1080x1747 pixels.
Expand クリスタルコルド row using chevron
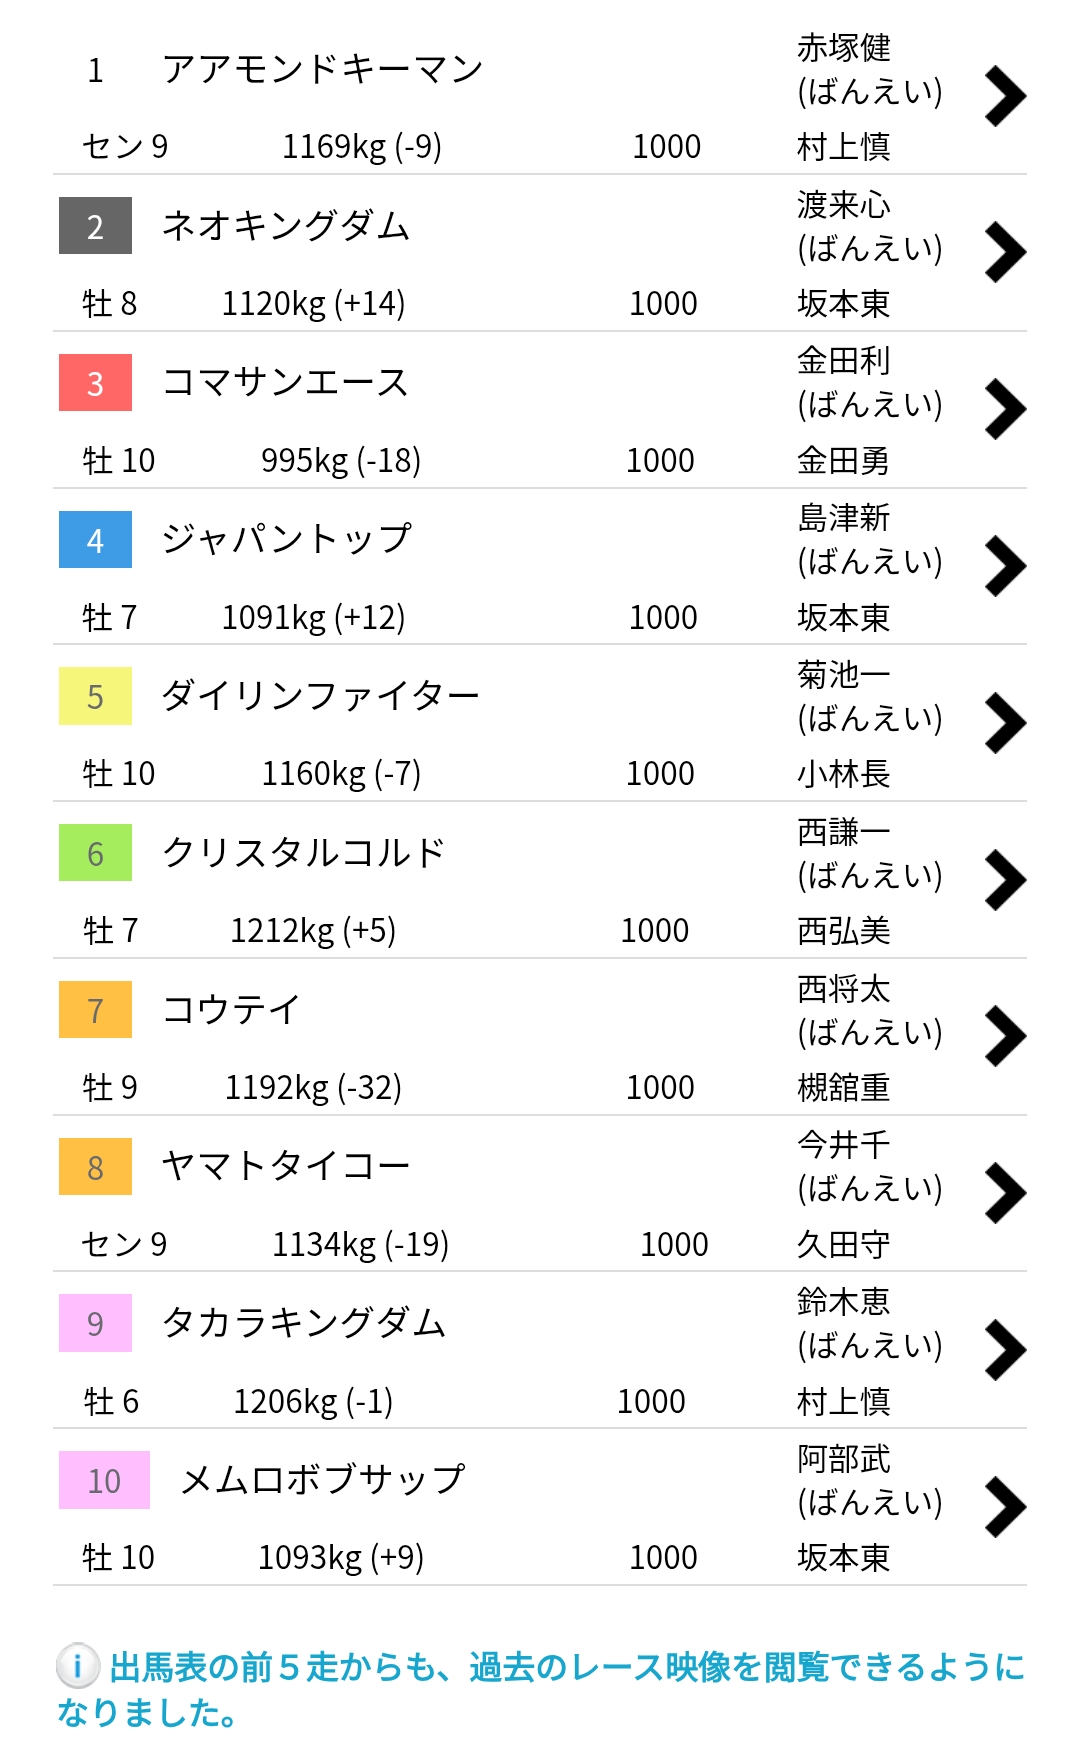click(1005, 879)
